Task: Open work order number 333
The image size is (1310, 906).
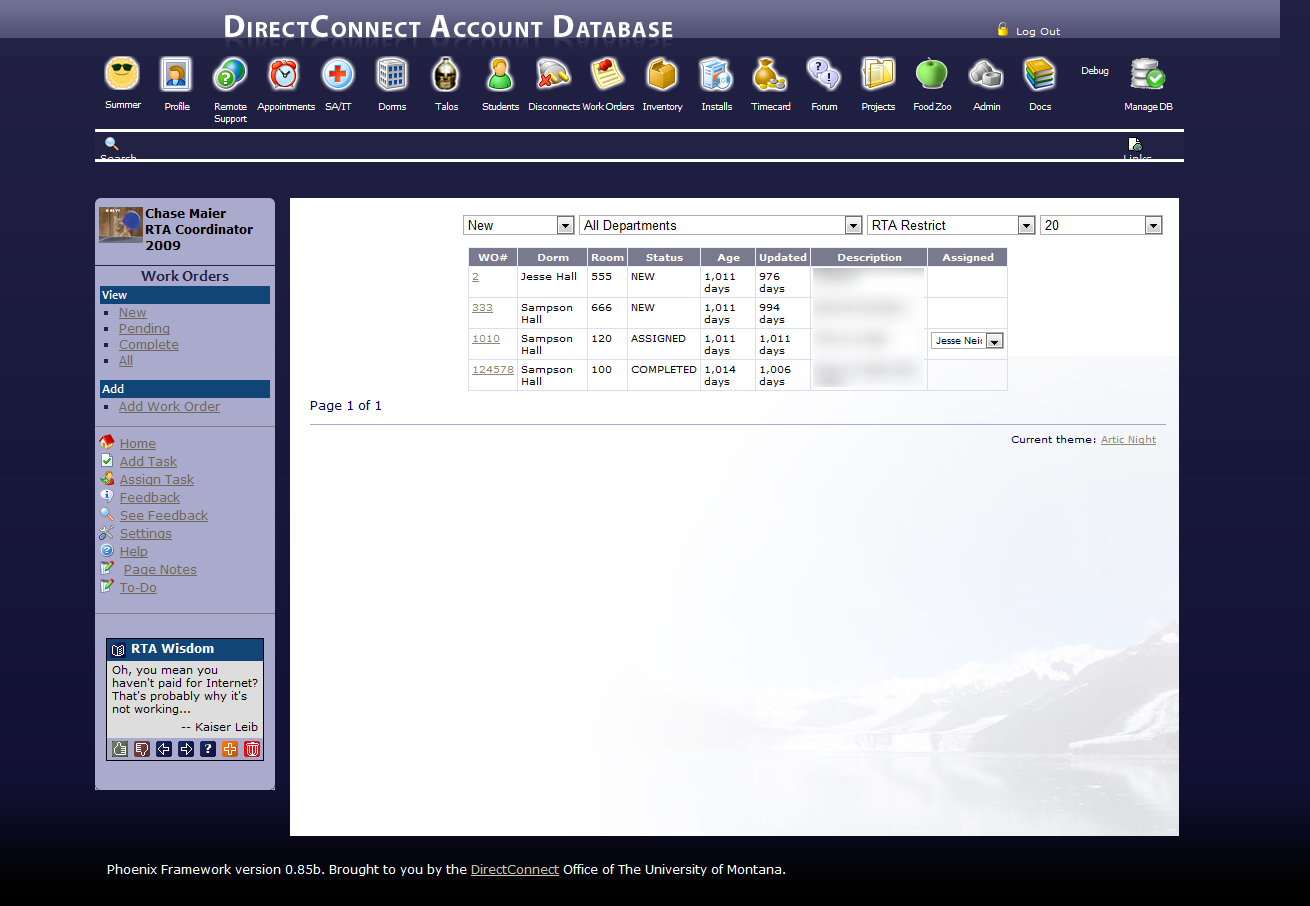Action: 482,308
